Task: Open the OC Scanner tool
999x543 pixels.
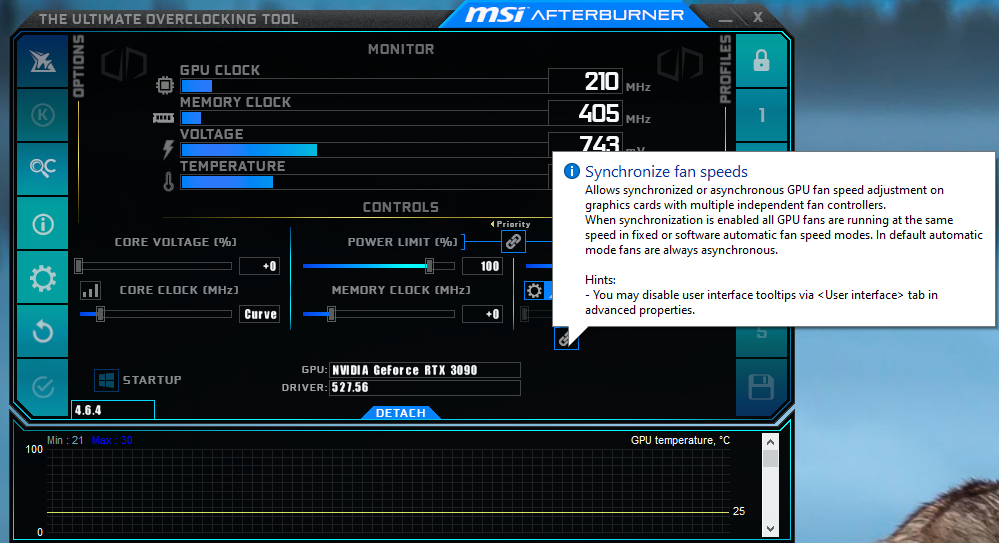Action: (42, 168)
